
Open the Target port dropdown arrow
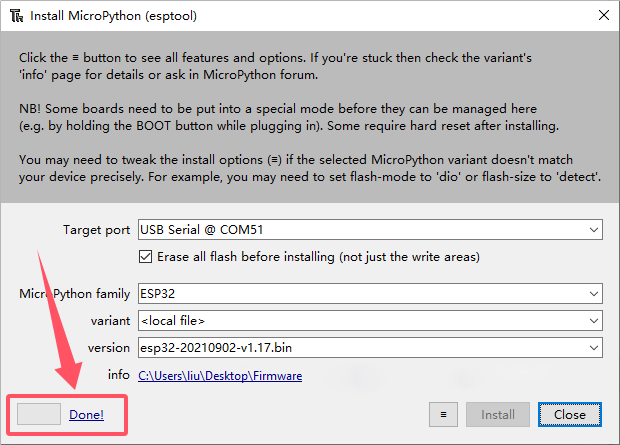pyautogui.click(x=594, y=230)
